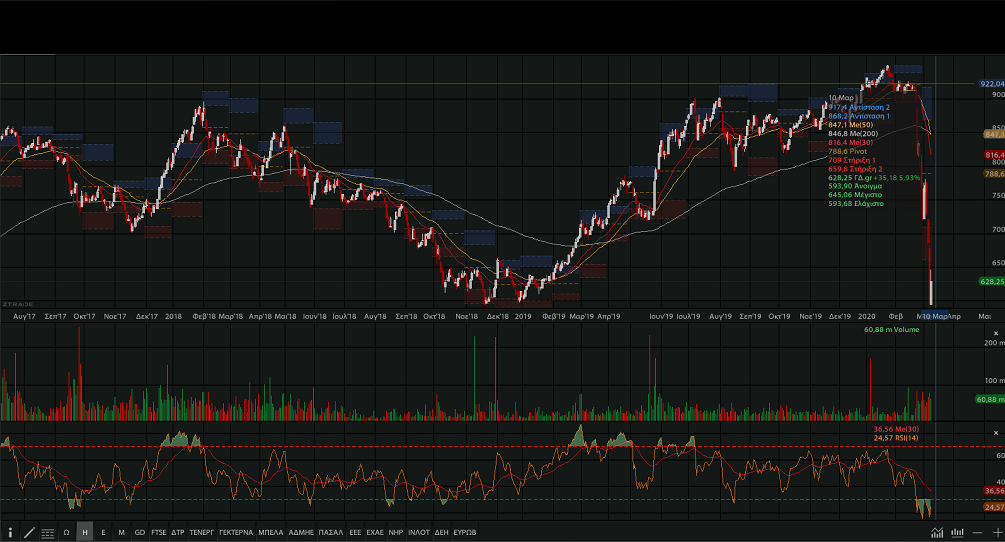Load the ΜΠΕΛΑ stock chart

pos(270,532)
